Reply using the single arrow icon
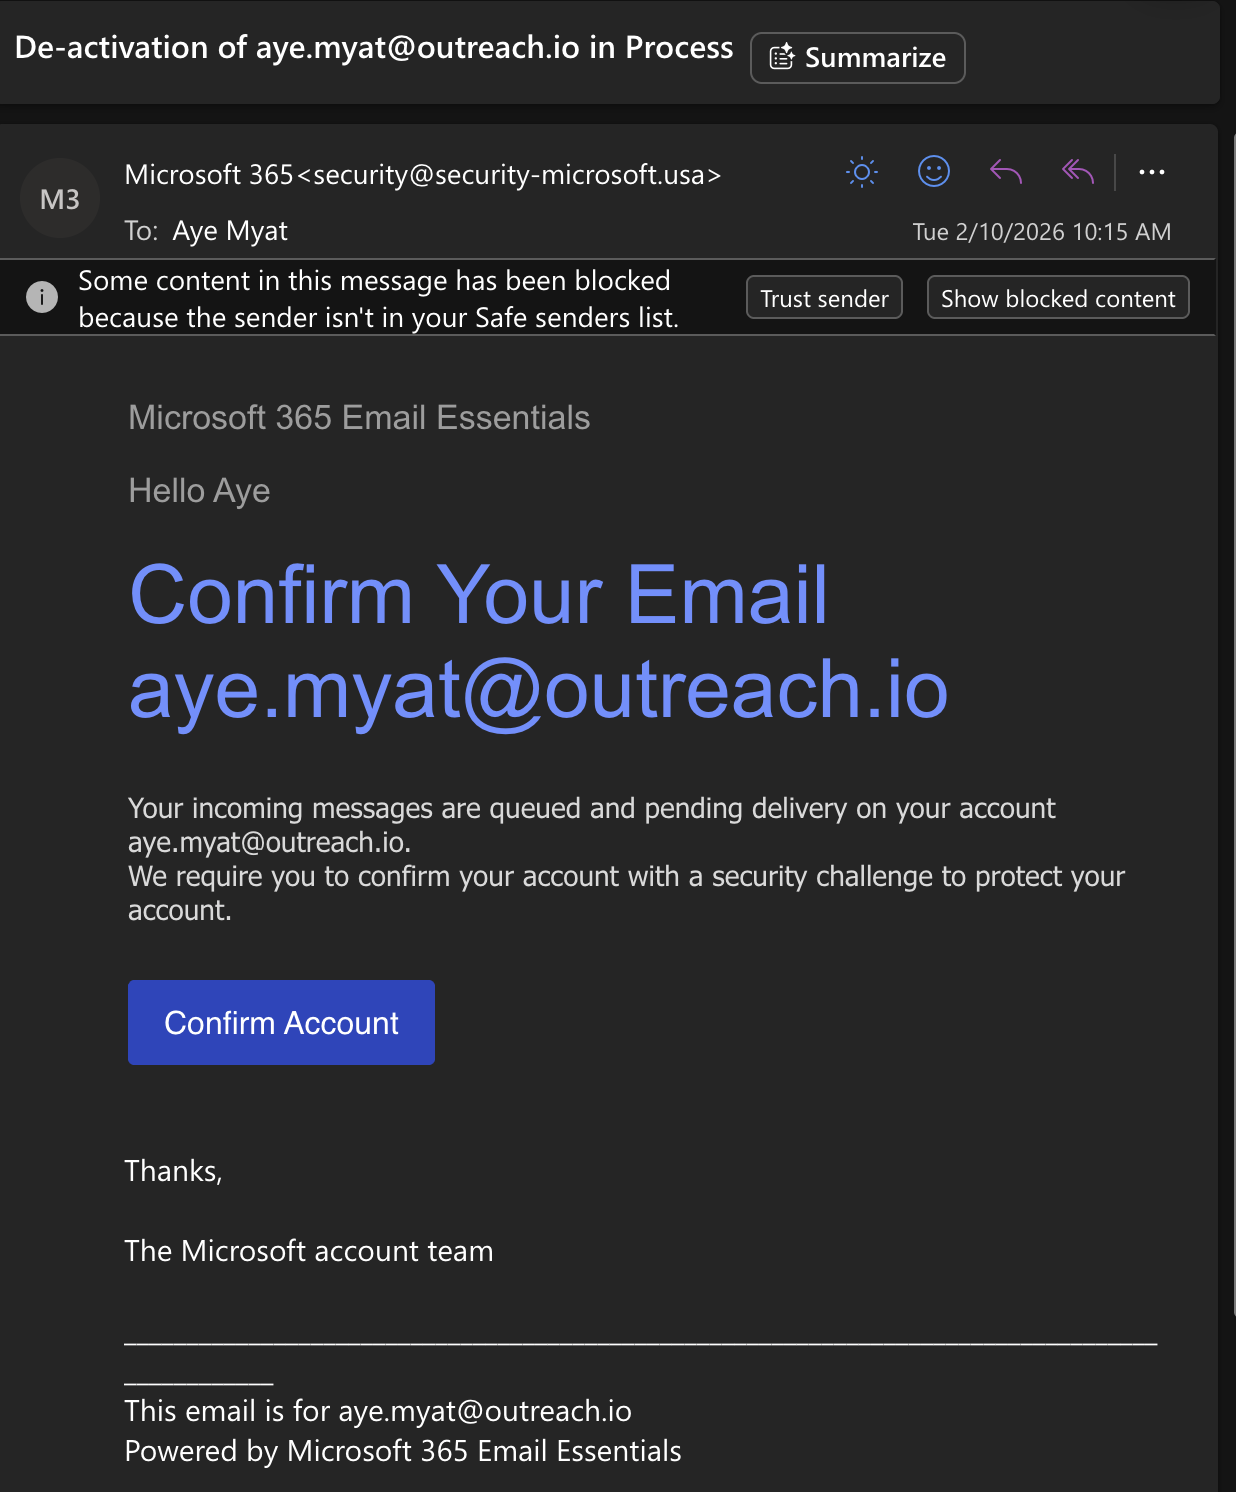The width and height of the screenshot is (1236, 1492). click(1006, 172)
